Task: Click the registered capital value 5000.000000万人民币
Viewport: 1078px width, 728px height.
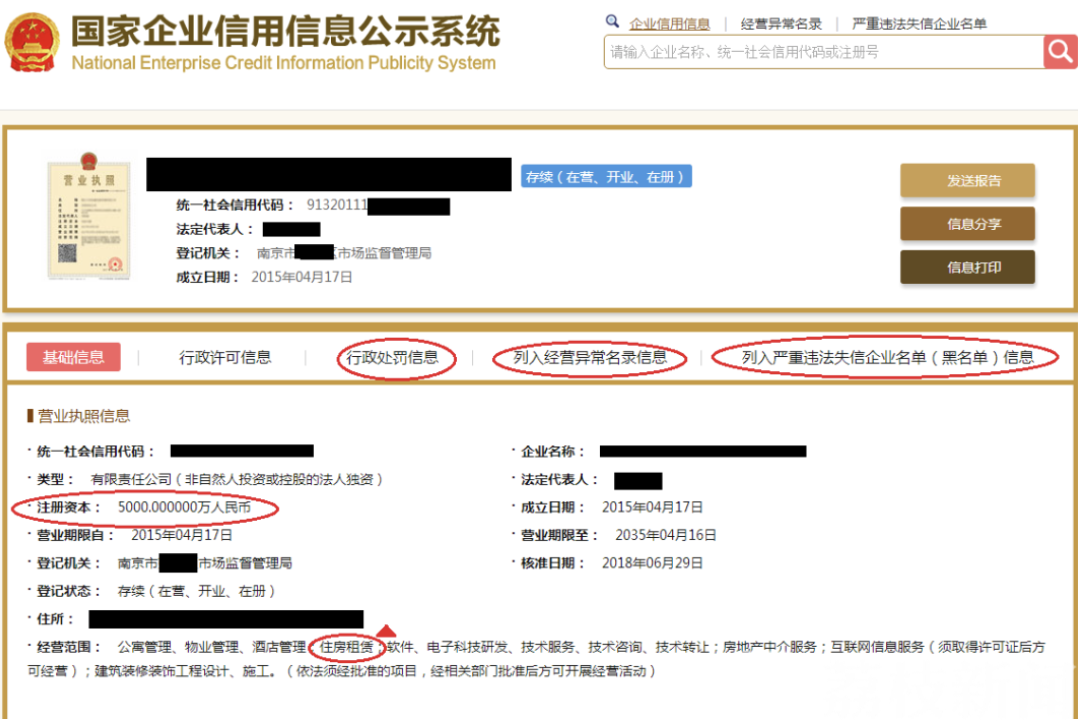Action: (x=184, y=507)
